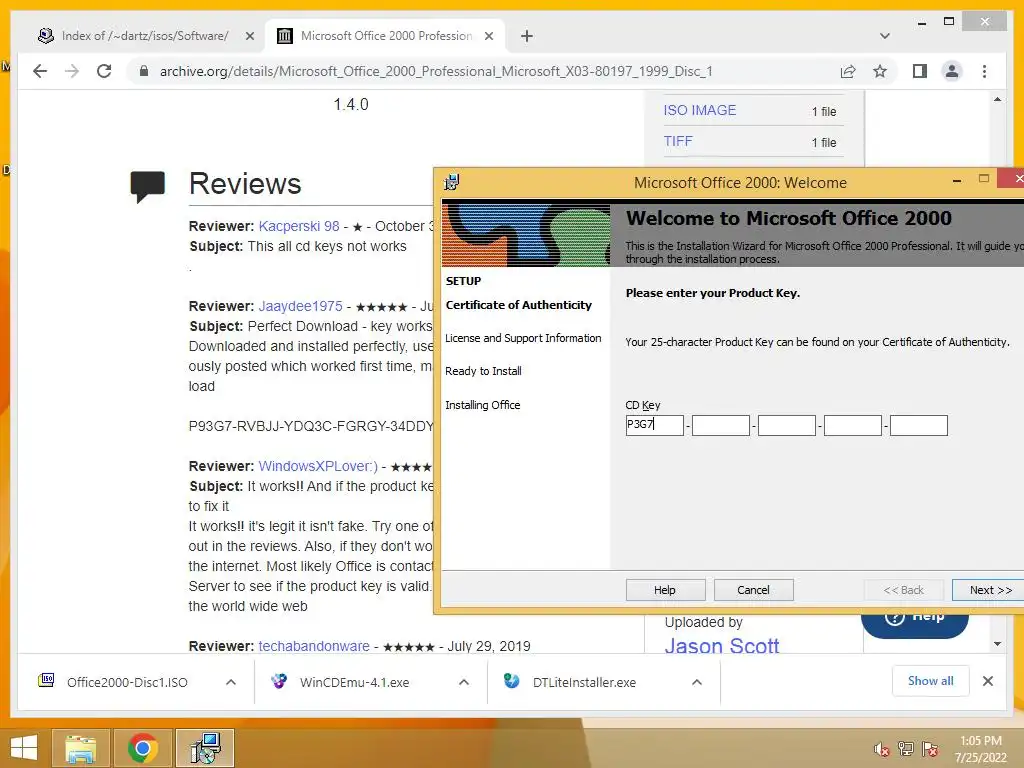
Task: Click the fifth CD Key field
Action: (918, 425)
